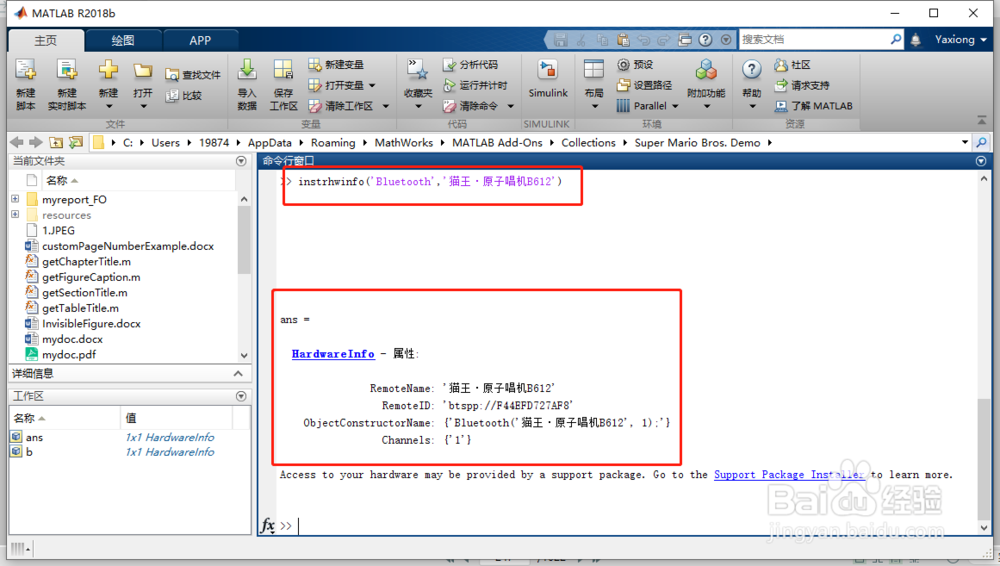Open 当前文件夹 panel actions menu
This screenshot has height=566, width=1000.
(241, 161)
